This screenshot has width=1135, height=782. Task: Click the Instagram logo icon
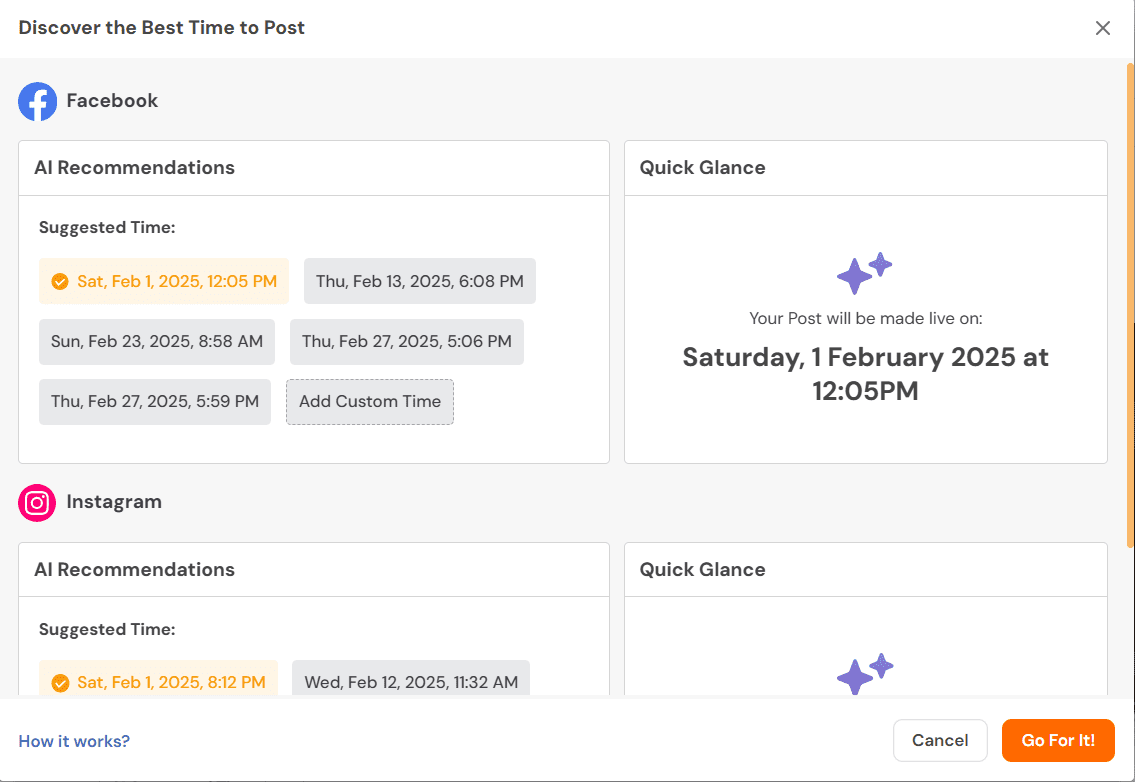coord(38,503)
